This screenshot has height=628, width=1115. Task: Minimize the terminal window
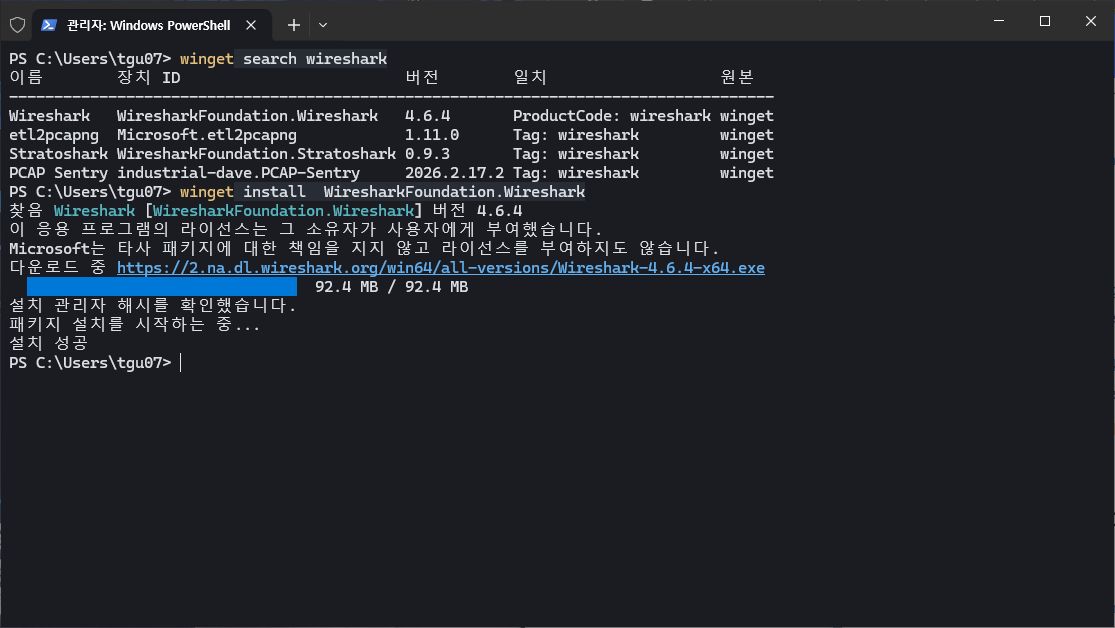click(x=996, y=21)
